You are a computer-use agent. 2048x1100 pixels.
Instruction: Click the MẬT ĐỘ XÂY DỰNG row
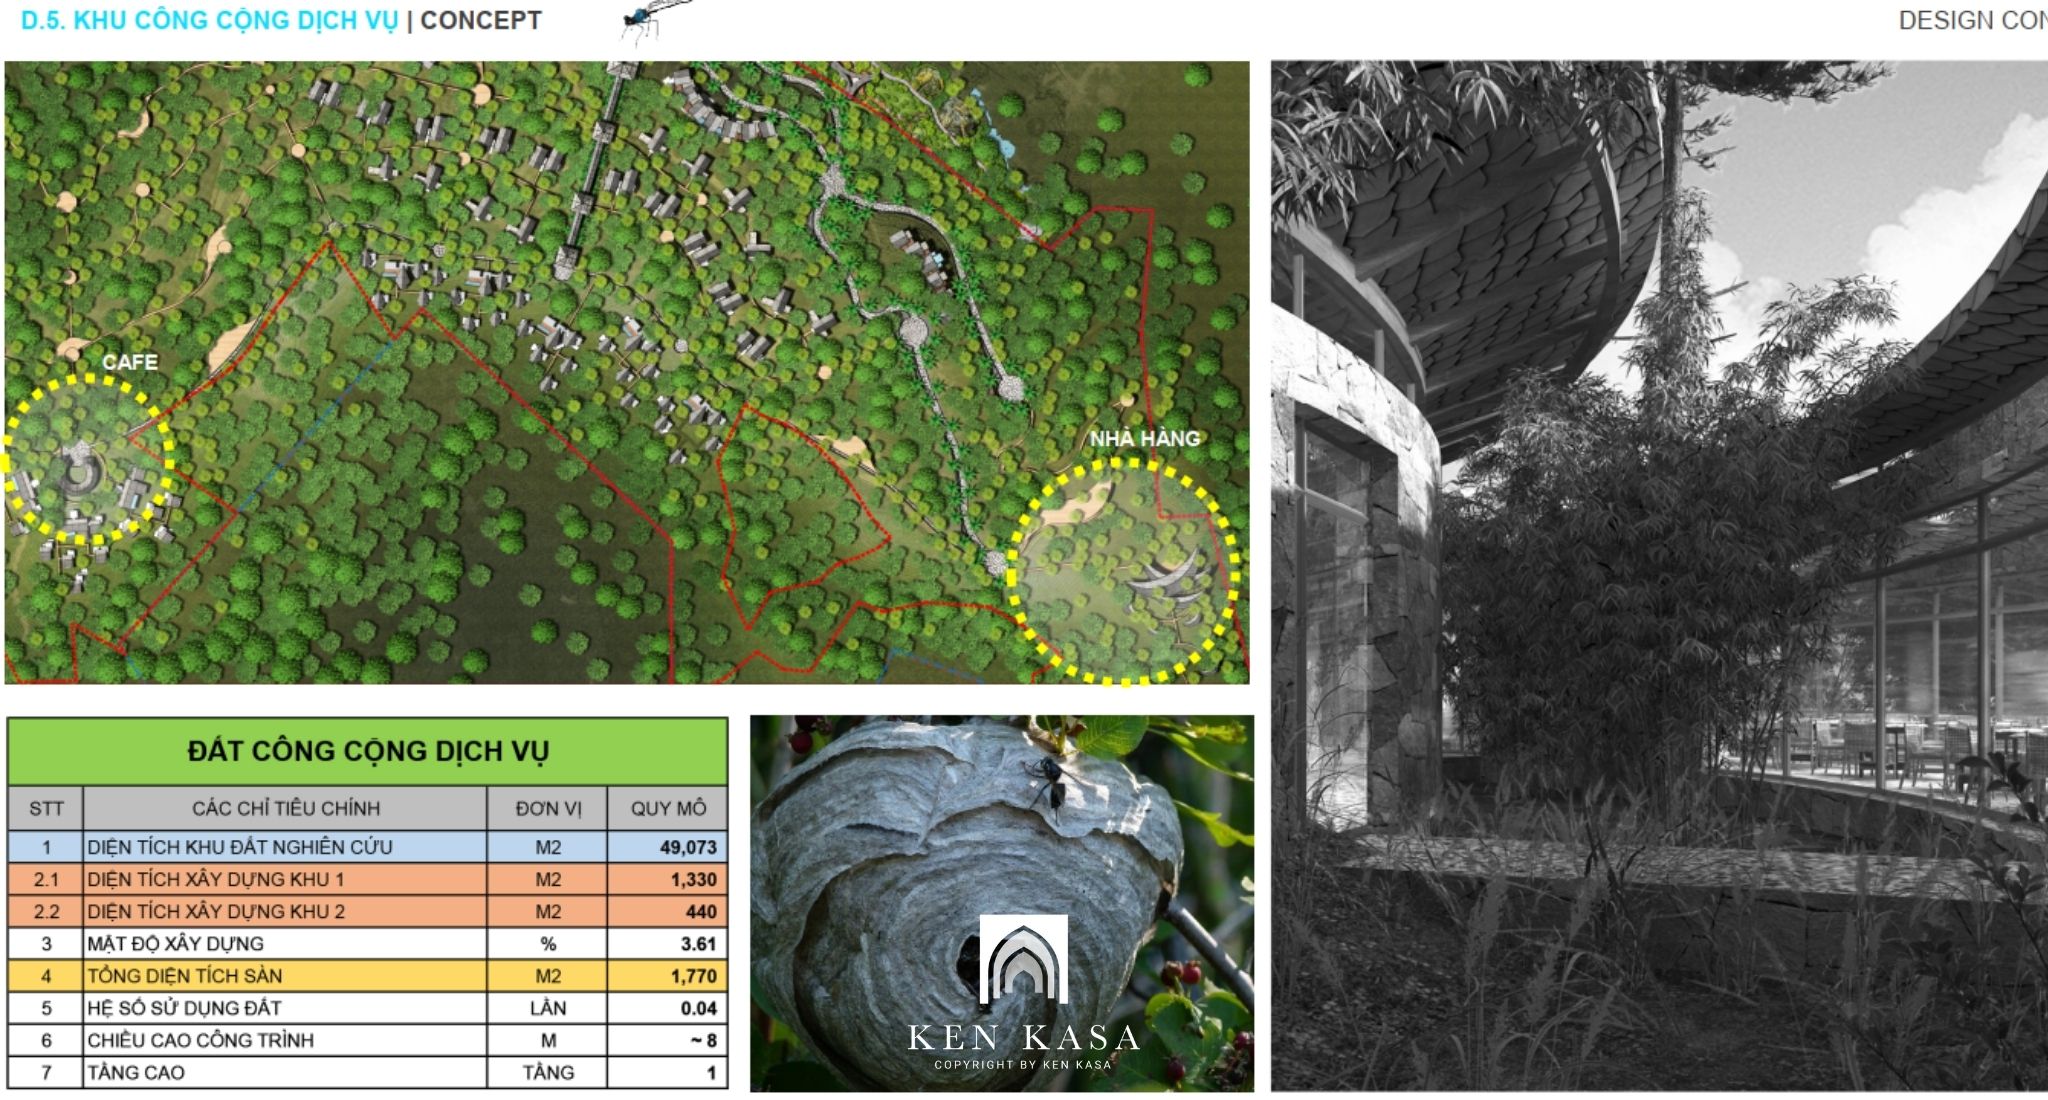pos(176,944)
